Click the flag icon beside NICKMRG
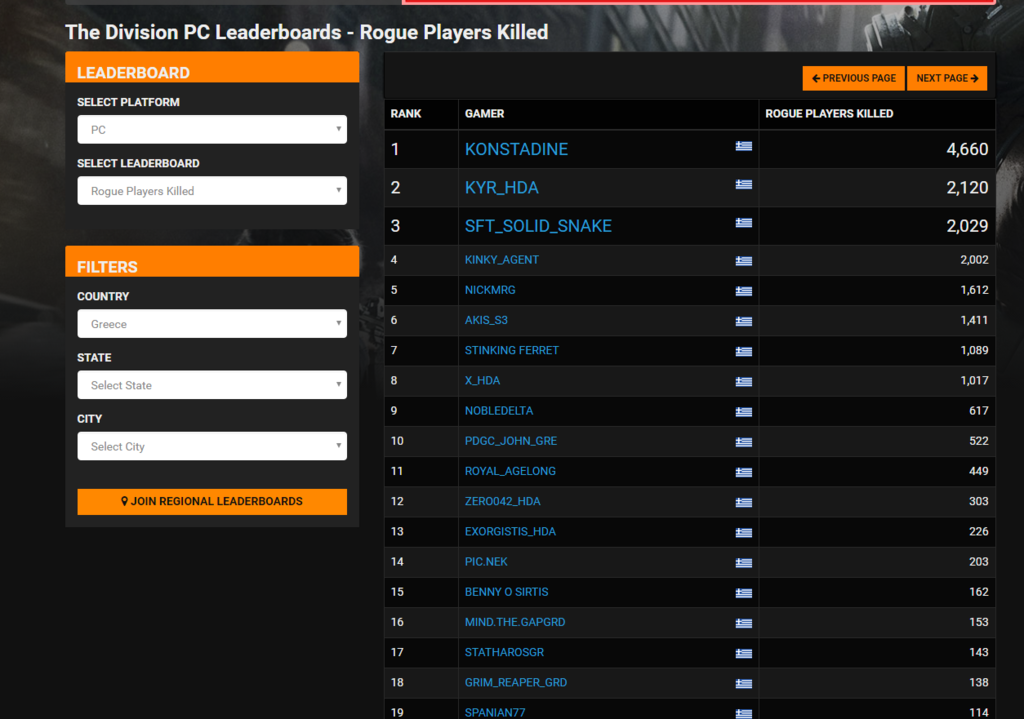The image size is (1024, 719). pos(743,291)
